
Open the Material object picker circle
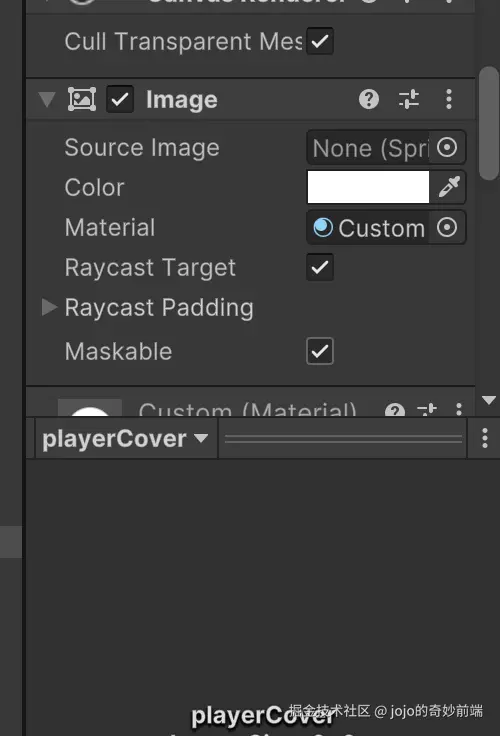(447, 228)
